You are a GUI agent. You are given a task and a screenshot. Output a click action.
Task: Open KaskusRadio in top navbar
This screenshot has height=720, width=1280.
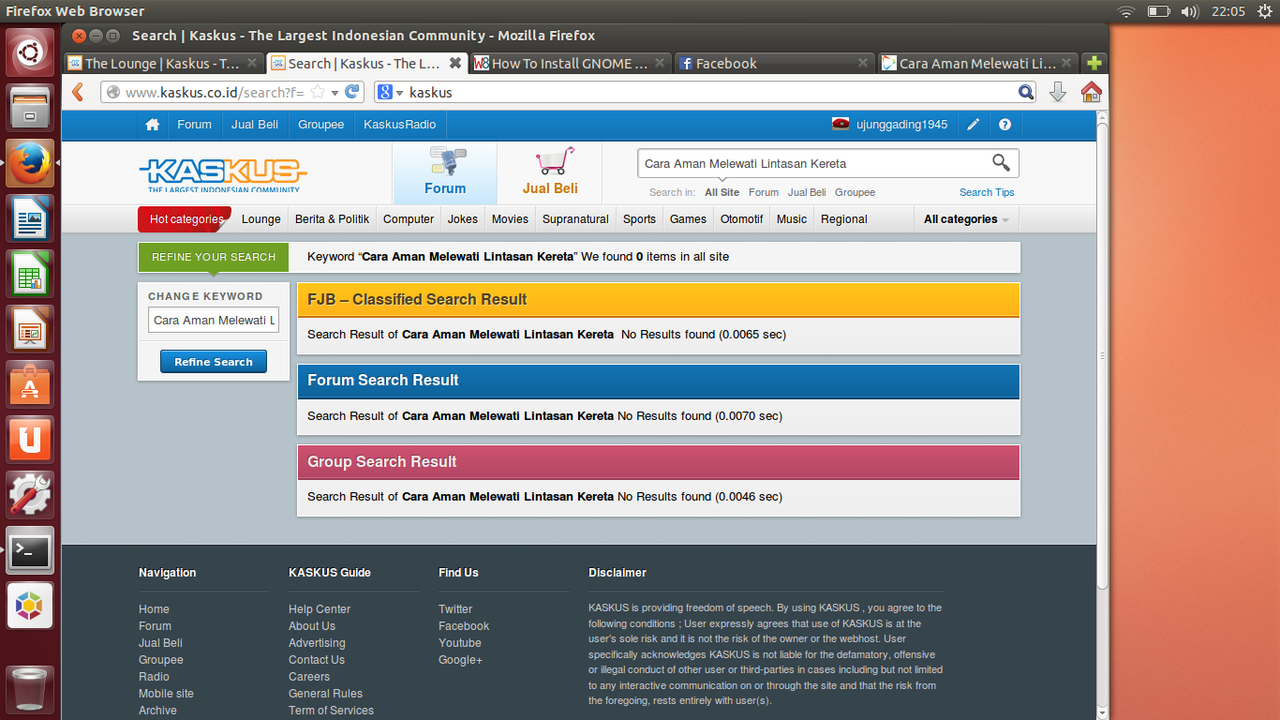pyautogui.click(x=400, y=125)
